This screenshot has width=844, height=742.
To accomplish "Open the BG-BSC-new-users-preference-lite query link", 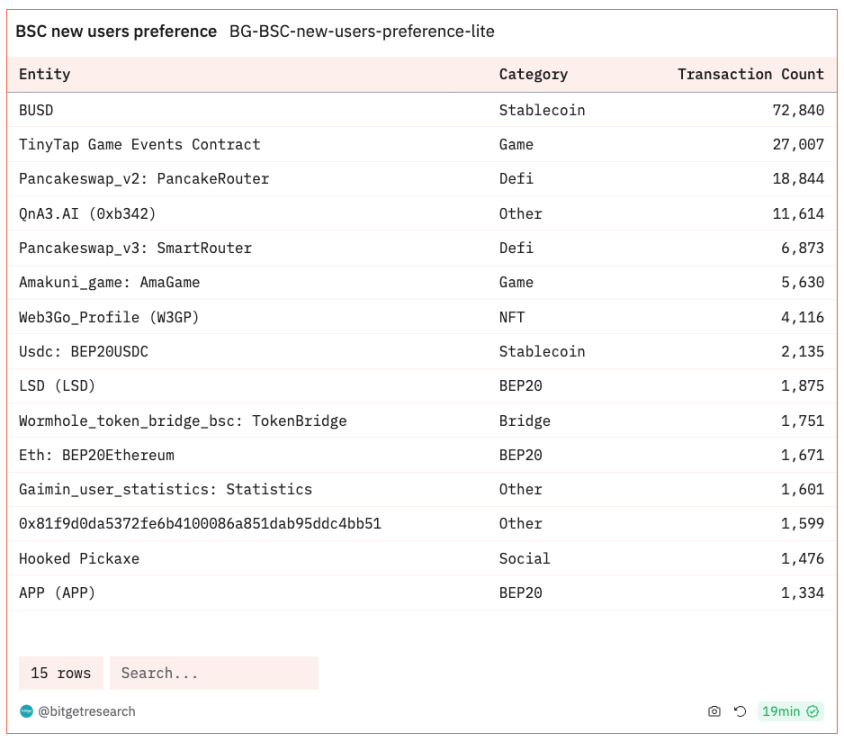I will pos(361,32).
